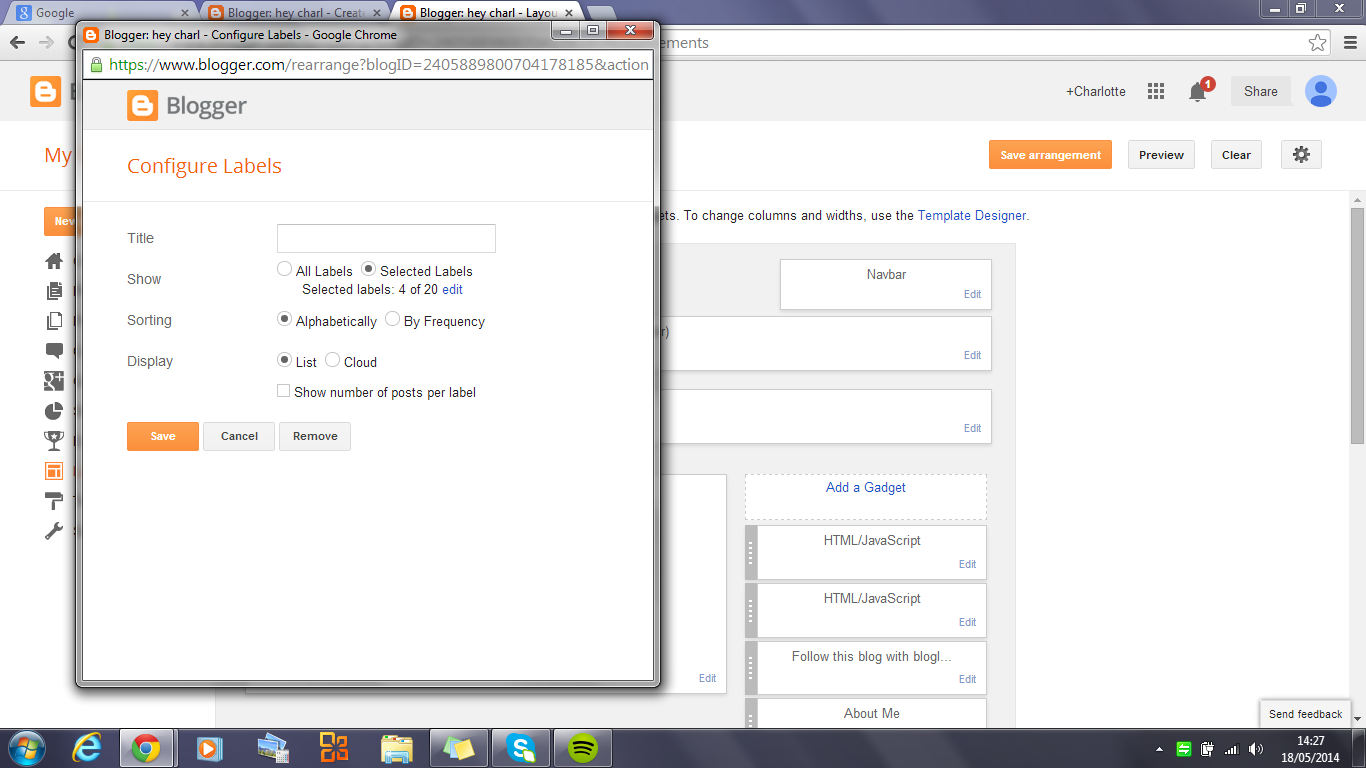Click the Share button

[1260, 91]
